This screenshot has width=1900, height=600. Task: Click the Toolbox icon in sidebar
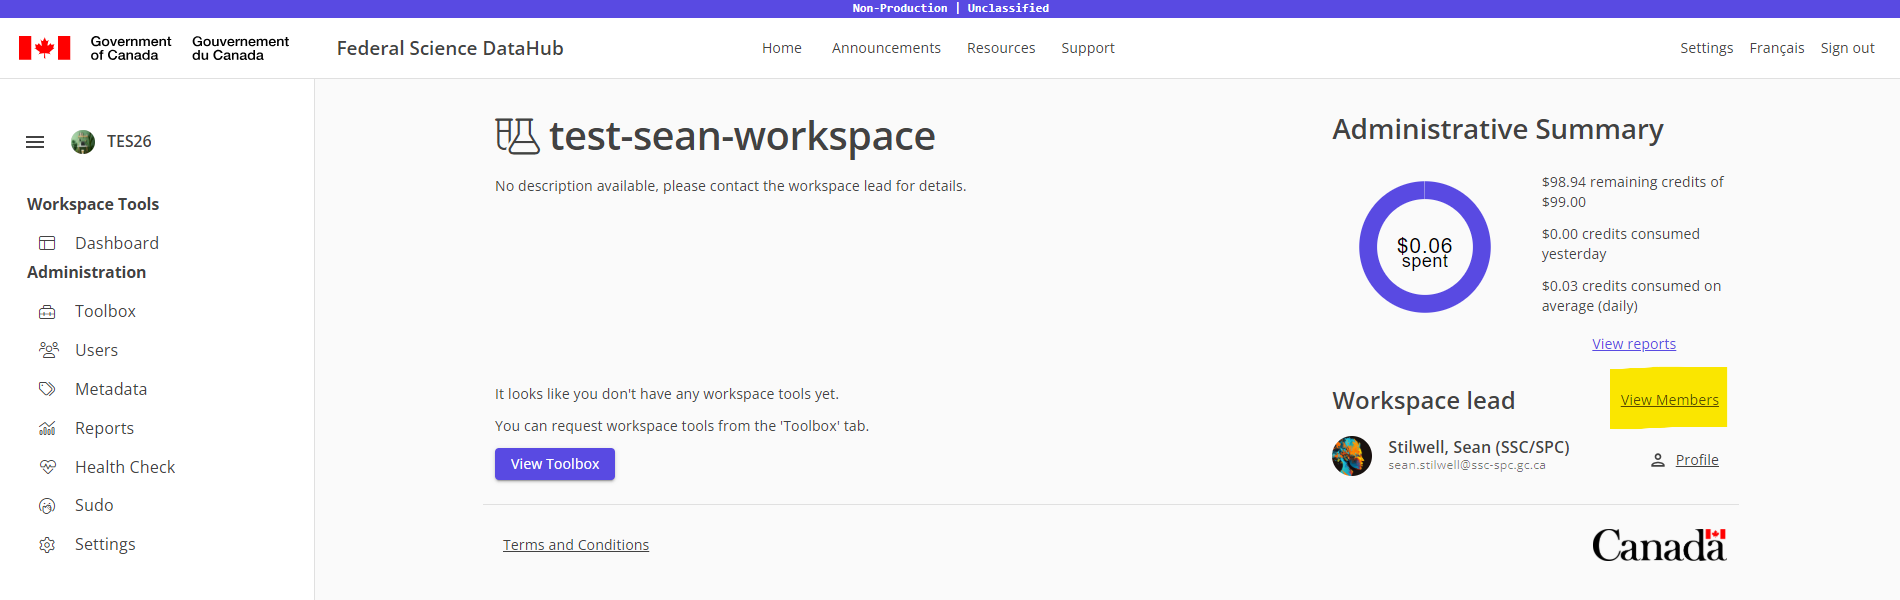coord(47,312)
